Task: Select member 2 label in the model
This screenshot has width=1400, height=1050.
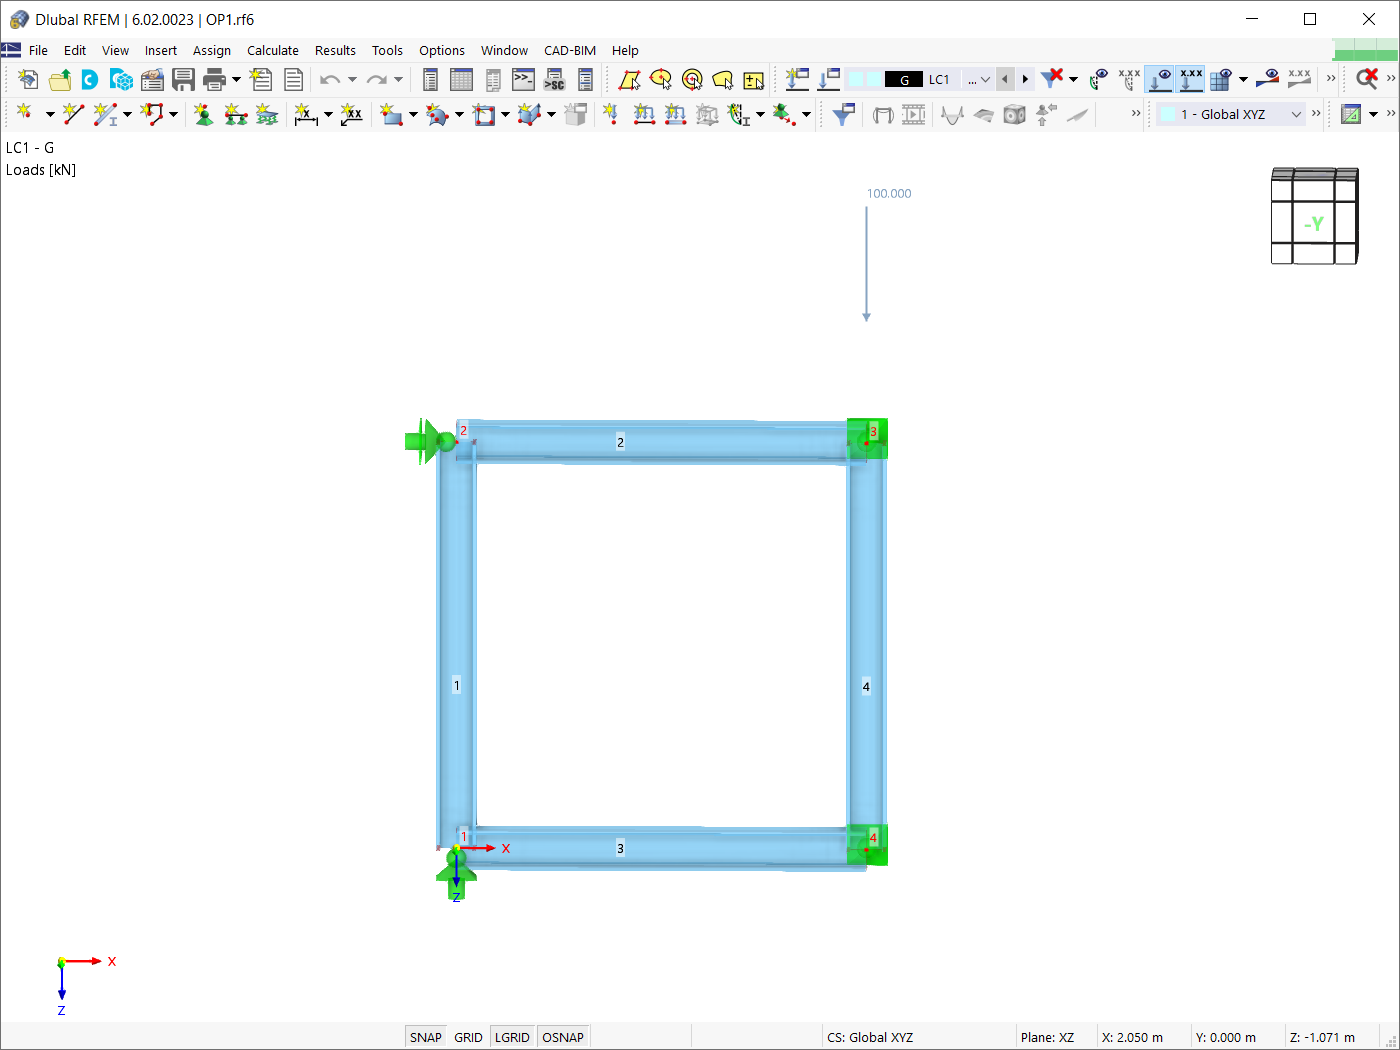Action: coord(620,442)
